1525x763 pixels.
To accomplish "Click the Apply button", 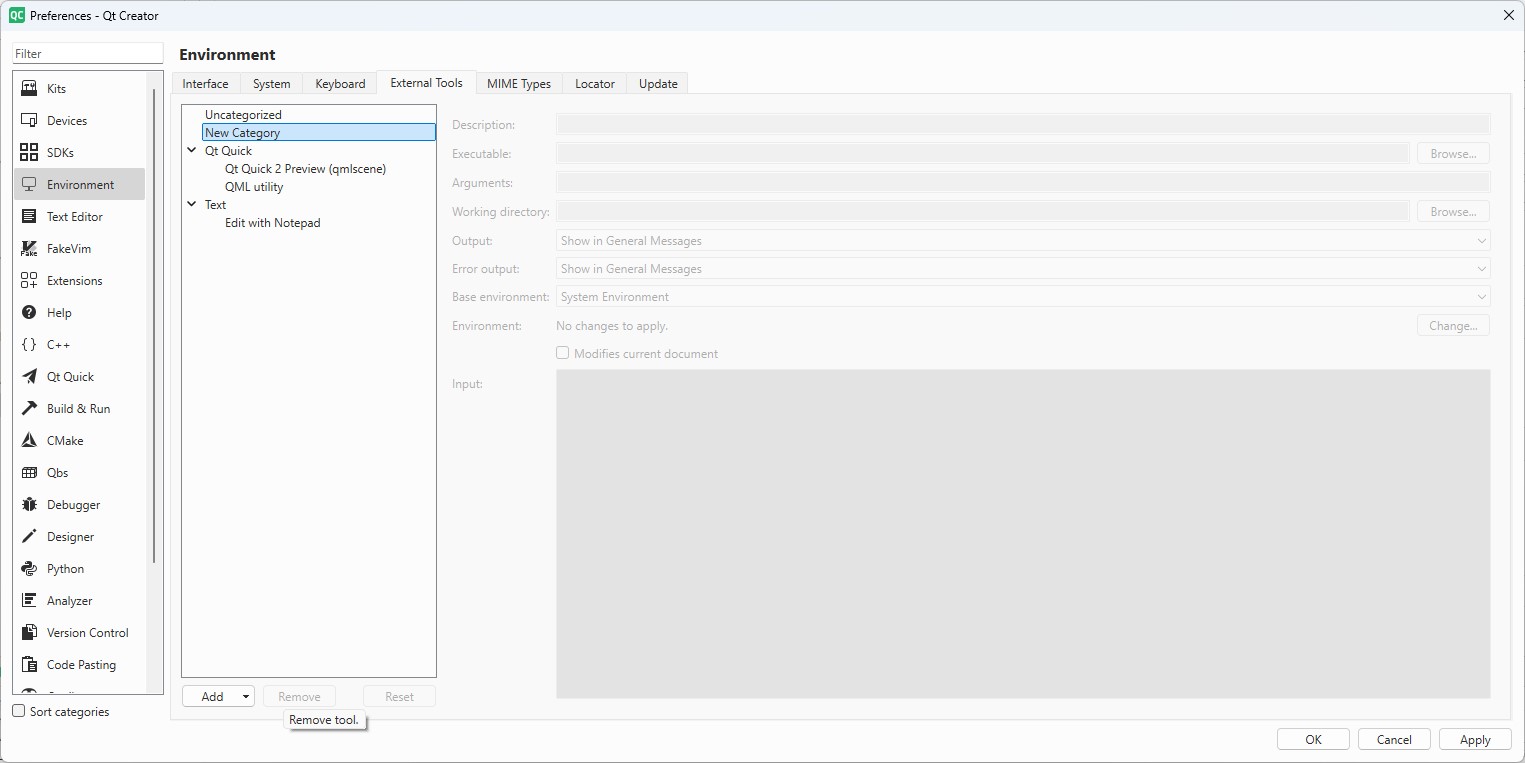I will click(x=1475, y=740).
